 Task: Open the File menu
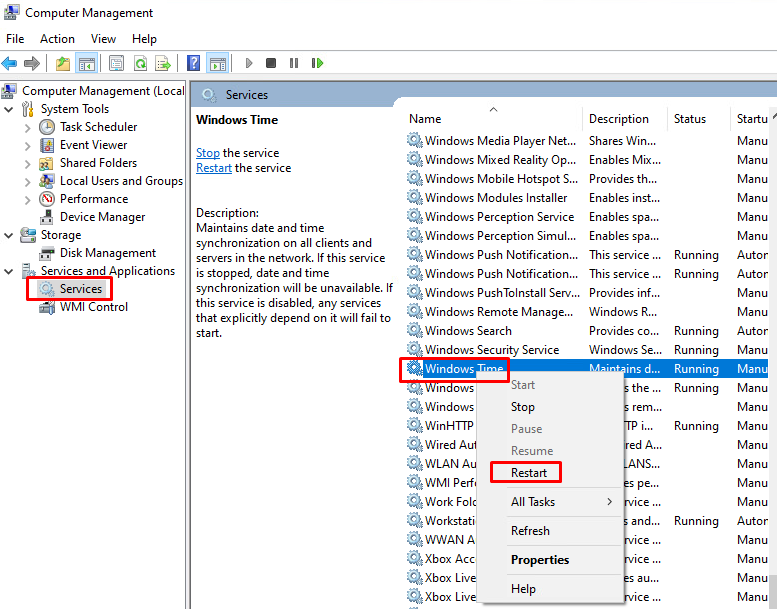point(15,39)
